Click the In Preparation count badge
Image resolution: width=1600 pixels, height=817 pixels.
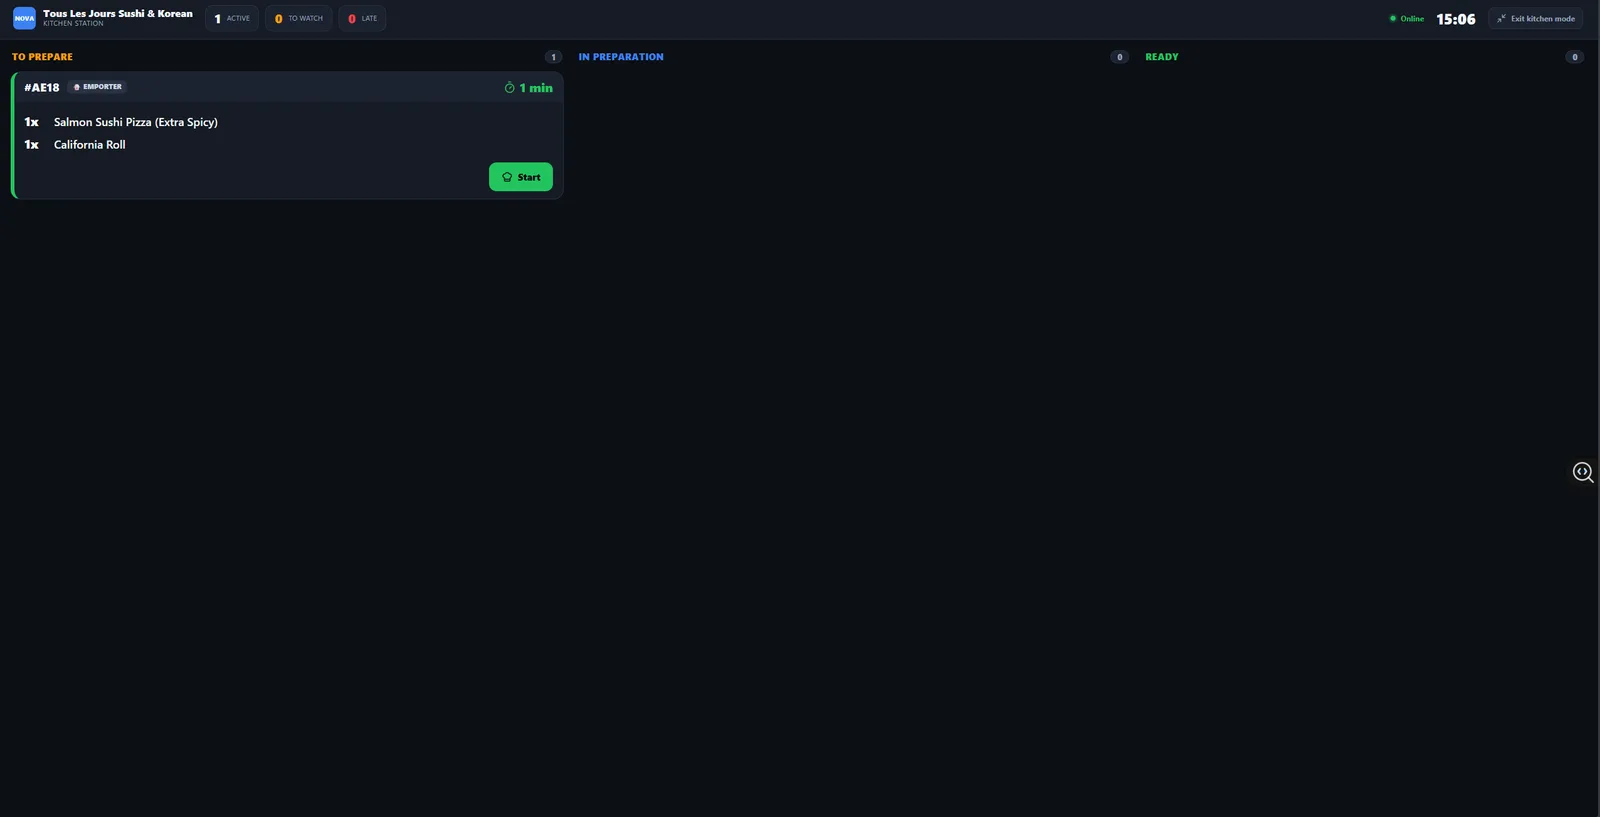(1119, 57)
